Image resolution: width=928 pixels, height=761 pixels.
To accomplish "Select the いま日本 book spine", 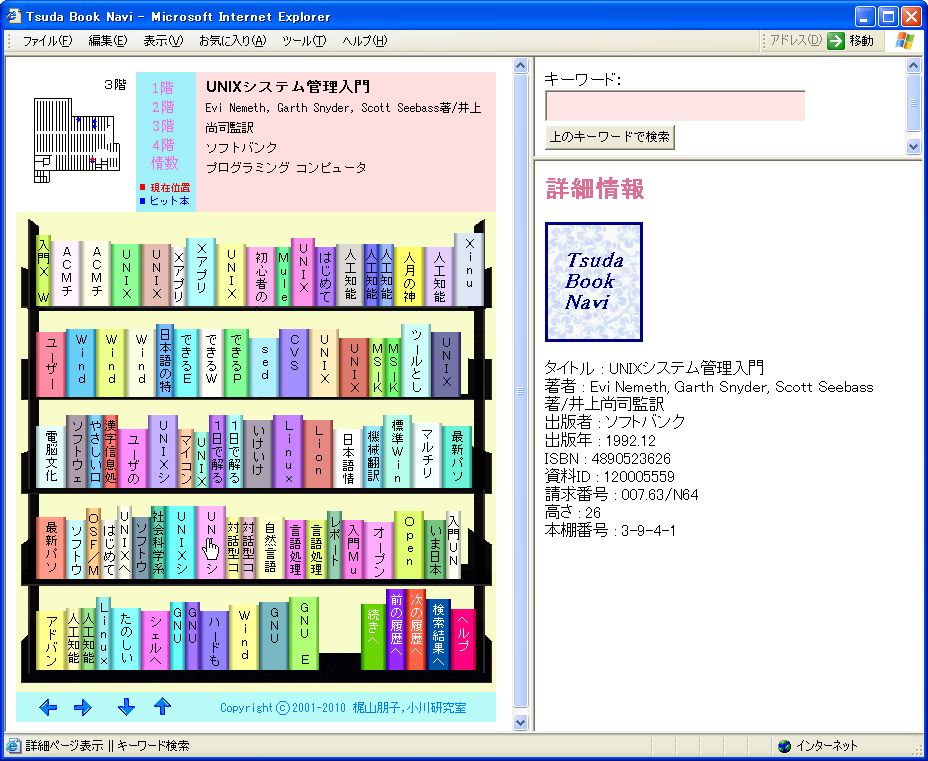I will (x=435, y=549).
